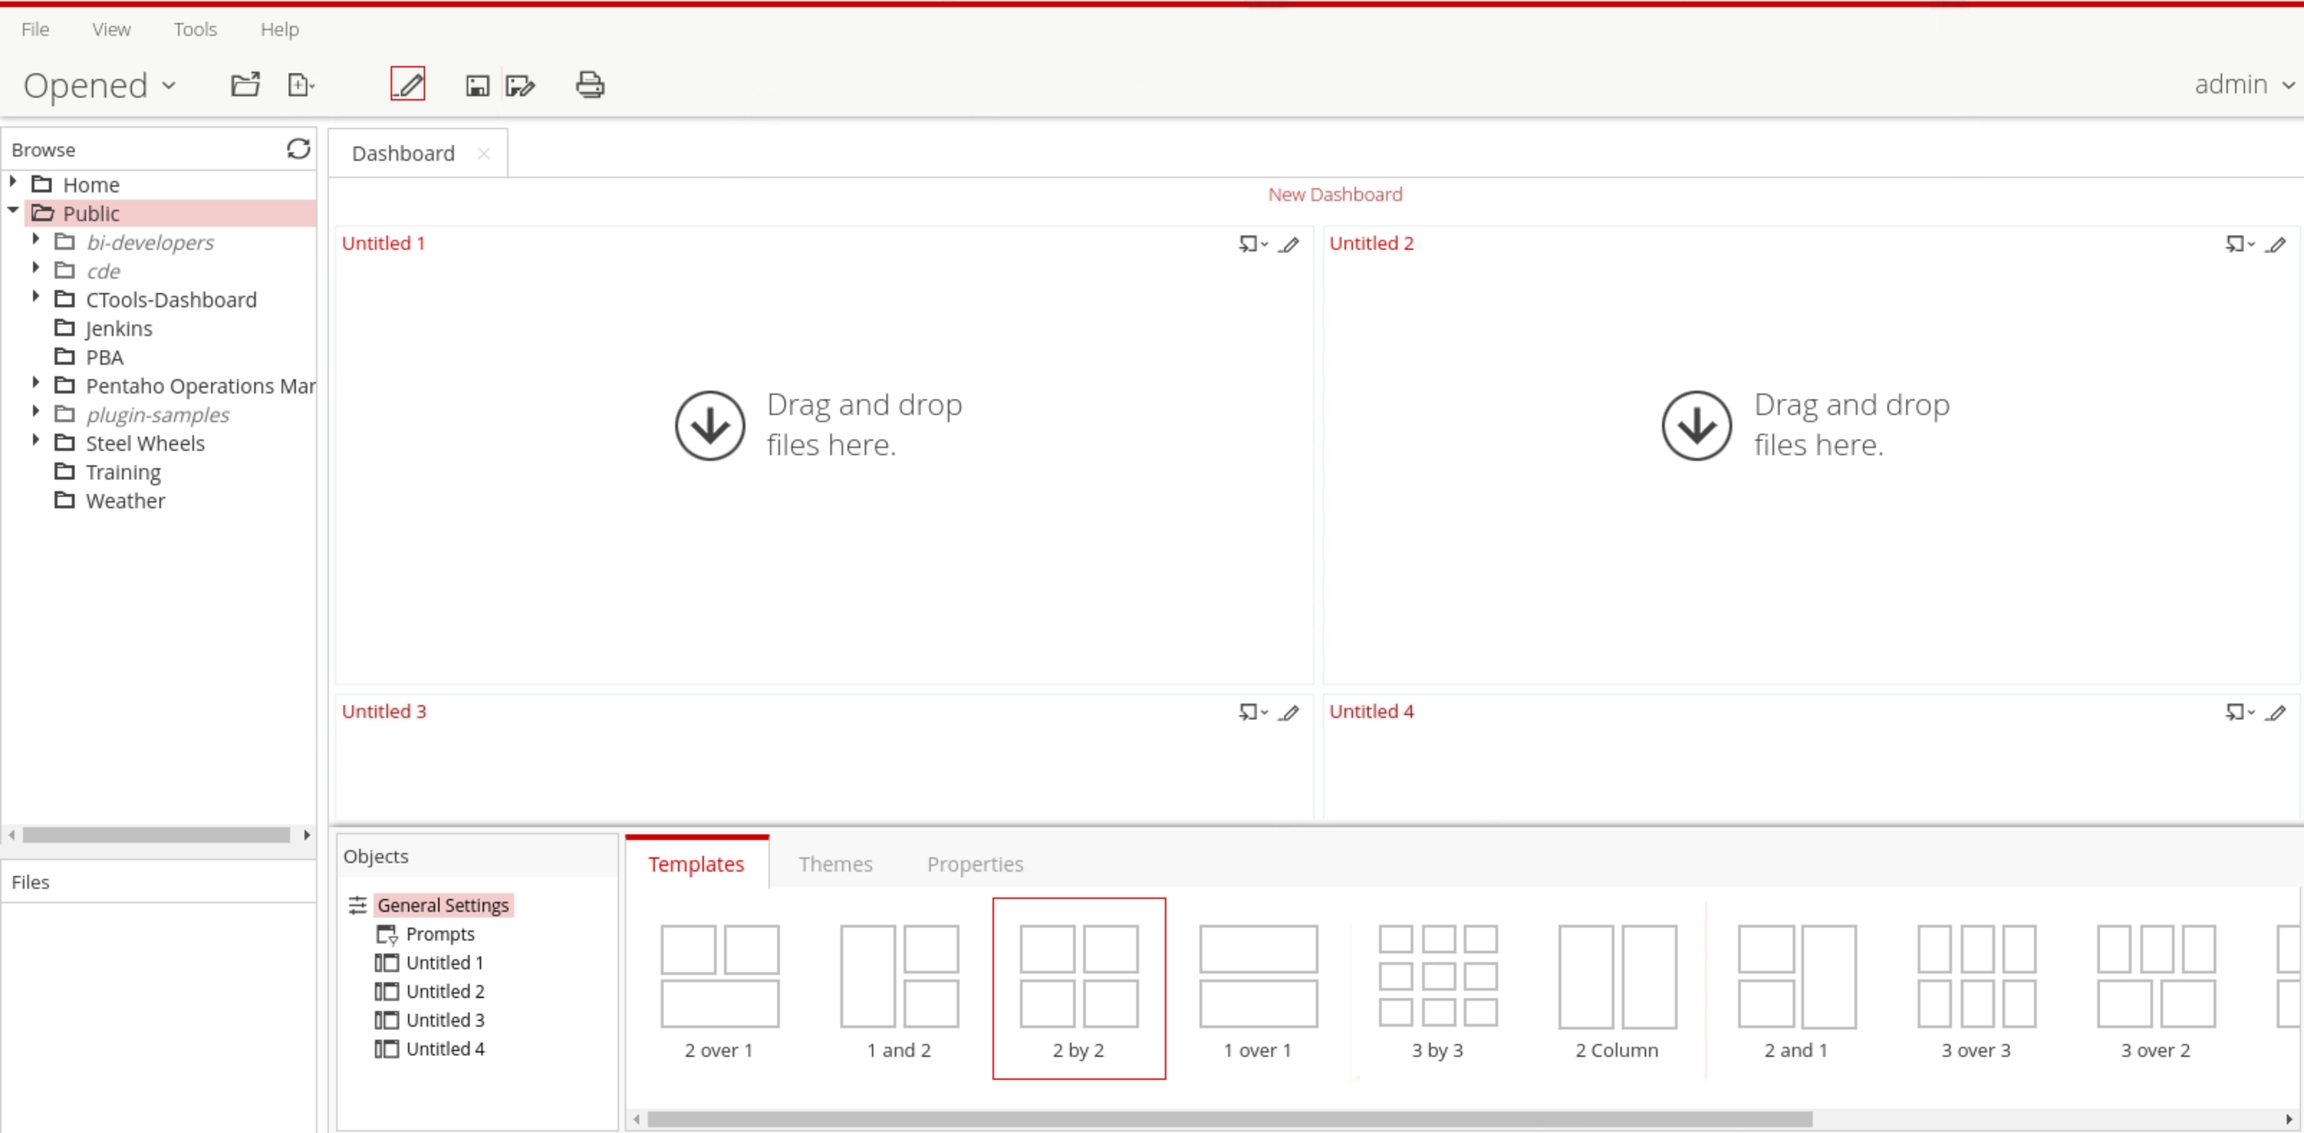Click the New file toolbar icon
Image resolution: width=2304 pixels, height=1133 pixels.
click(300, 85)
